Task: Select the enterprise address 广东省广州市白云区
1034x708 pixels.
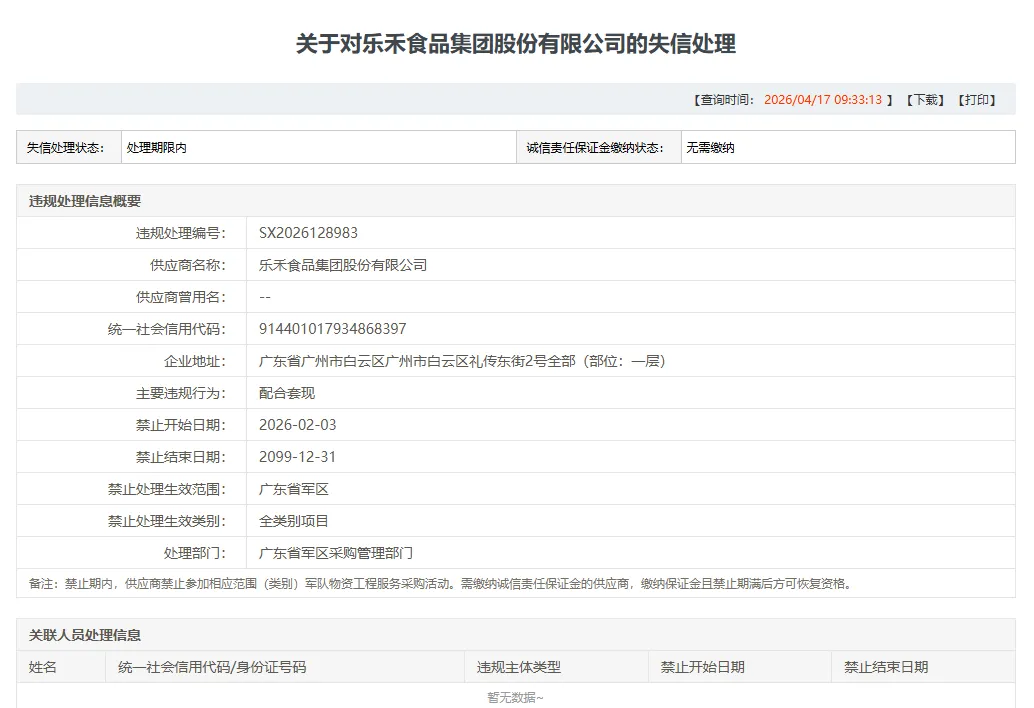Action: pyautogui.click(x=462, y=361)
